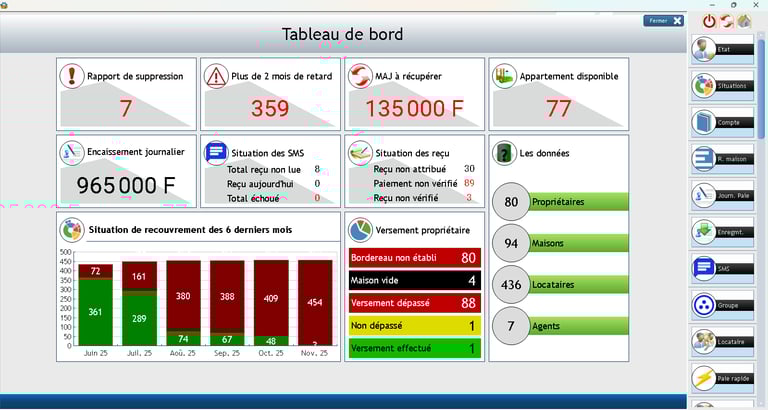Click the warning triangle icon for retard
Image resolution: width=768 pixels, height=410 pixels.
click(x=216, y=76)
